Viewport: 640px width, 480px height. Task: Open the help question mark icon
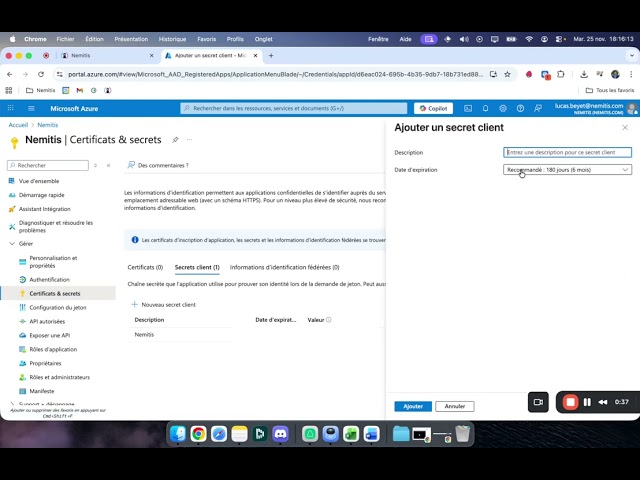tap(520, 108)
